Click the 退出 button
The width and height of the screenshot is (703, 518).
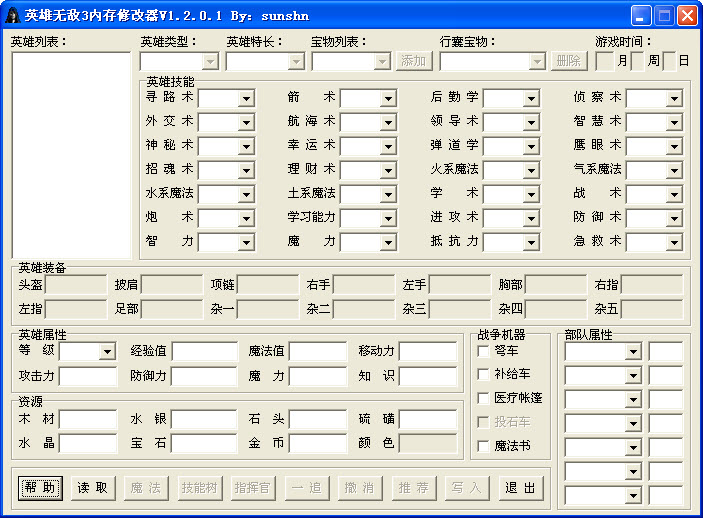click(519, 488)
